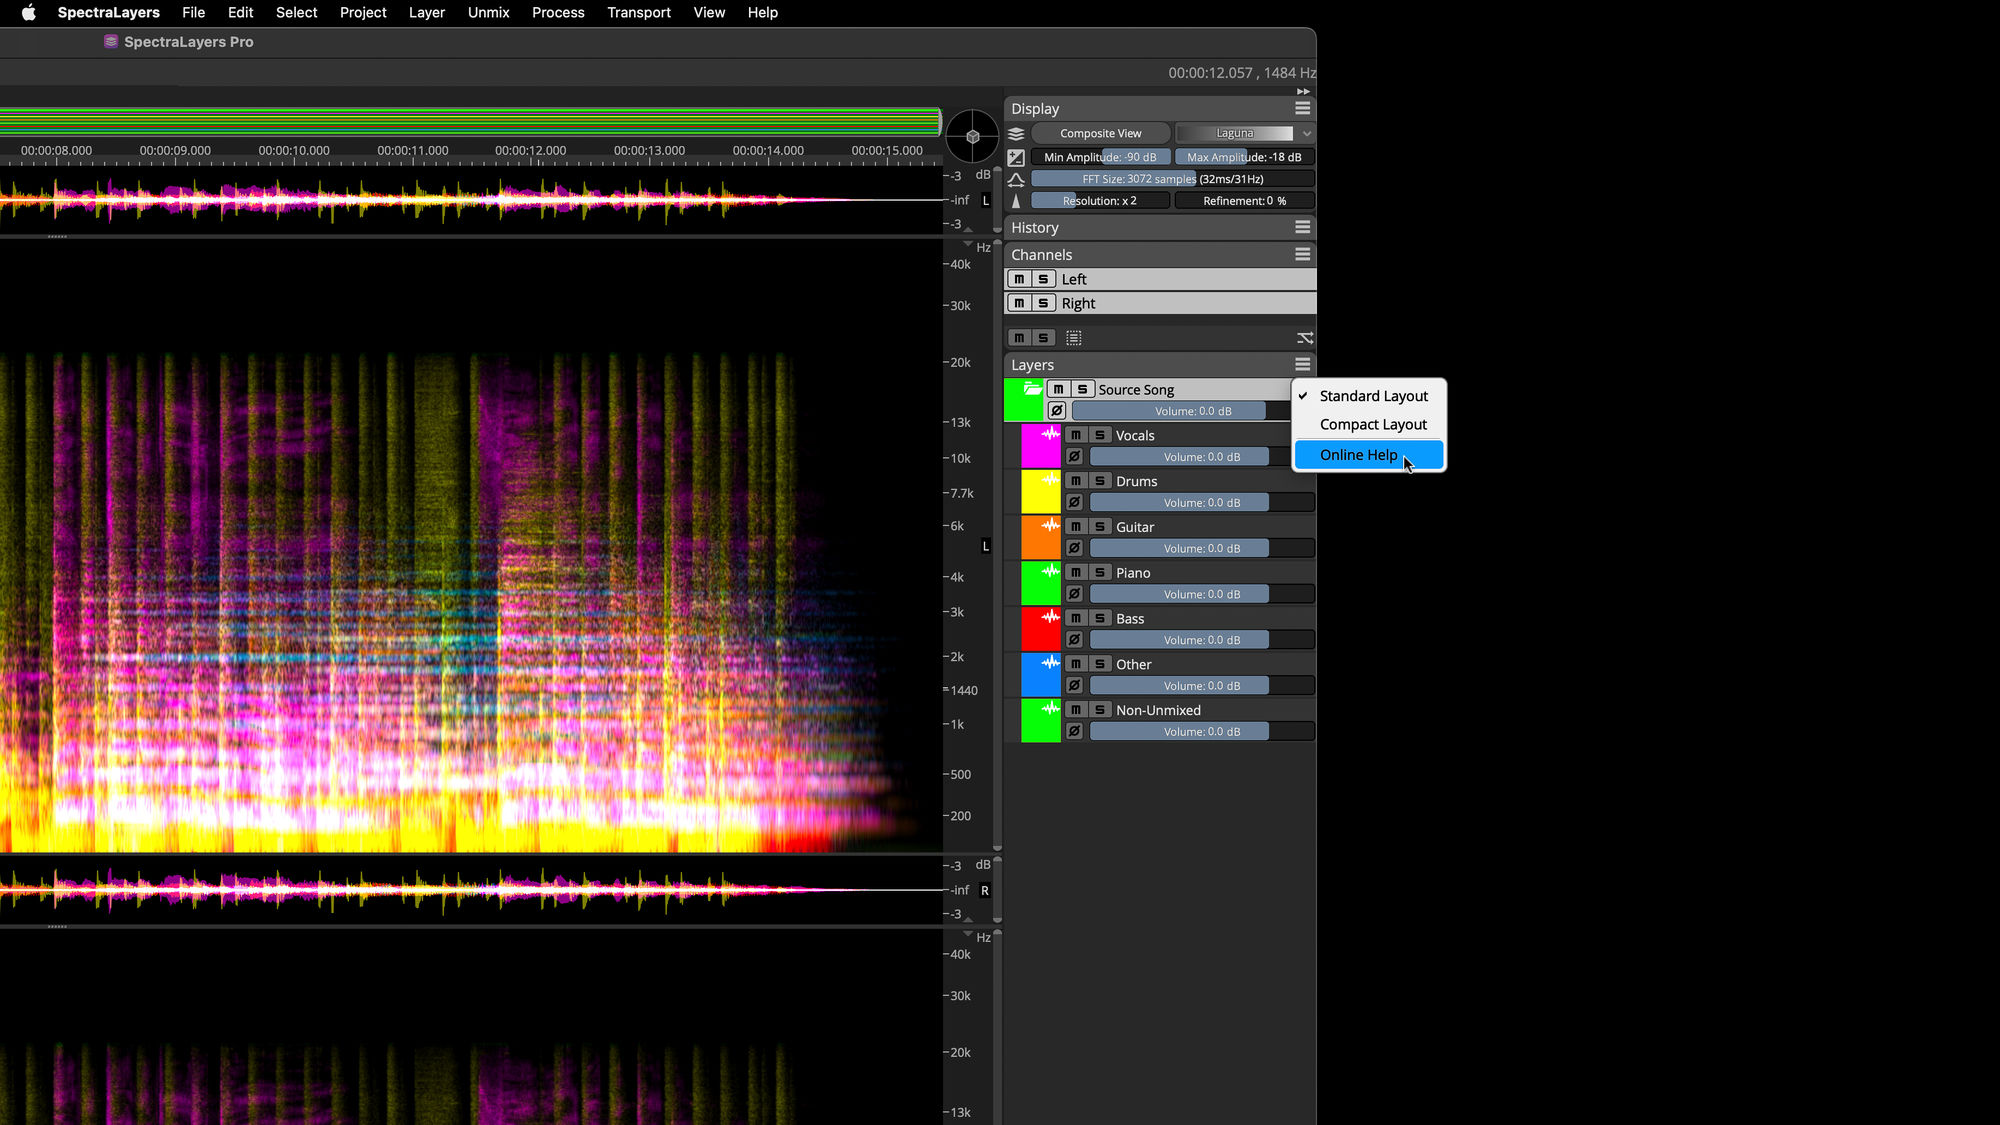Screen dimensions: 2000x1125
Task: Adjust the Guitar layer volume slider
Action: [x=1179, y=548]
